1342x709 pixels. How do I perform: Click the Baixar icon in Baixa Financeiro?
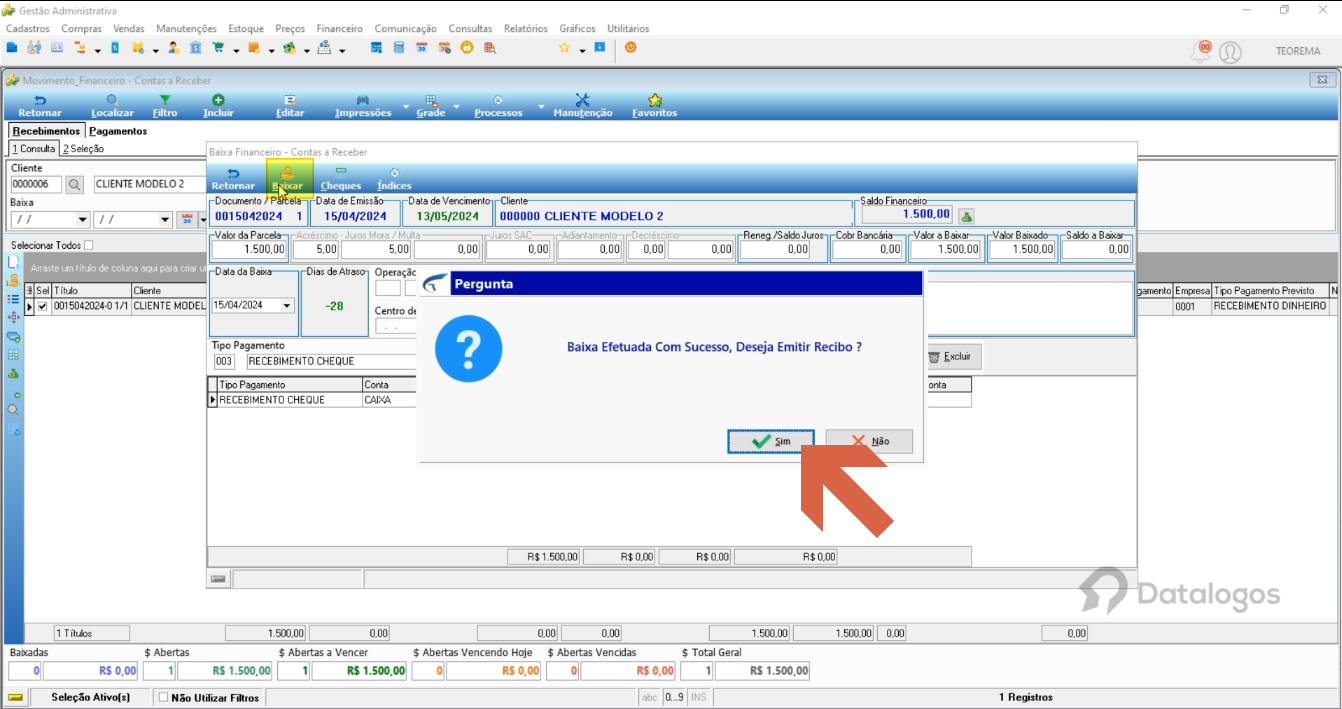[288, 174]
